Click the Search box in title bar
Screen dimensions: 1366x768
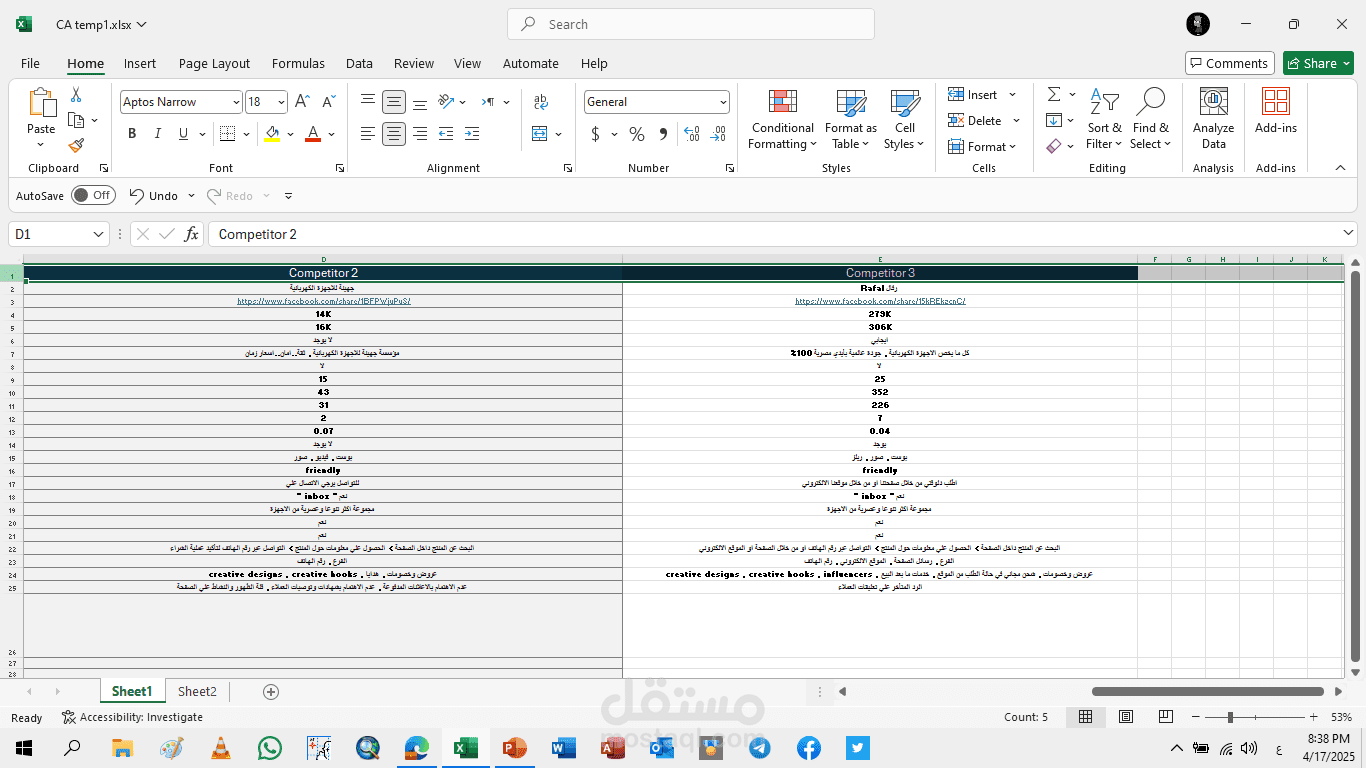click(x=691, y=24)
